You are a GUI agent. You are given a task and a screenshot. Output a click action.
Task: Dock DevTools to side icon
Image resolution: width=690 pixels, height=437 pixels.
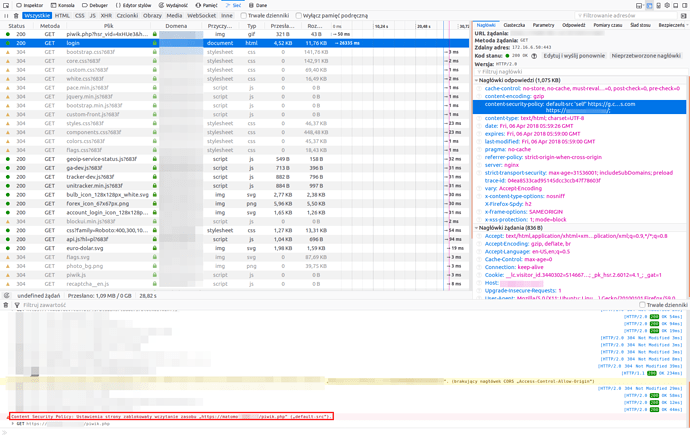(x=684, y=5)
